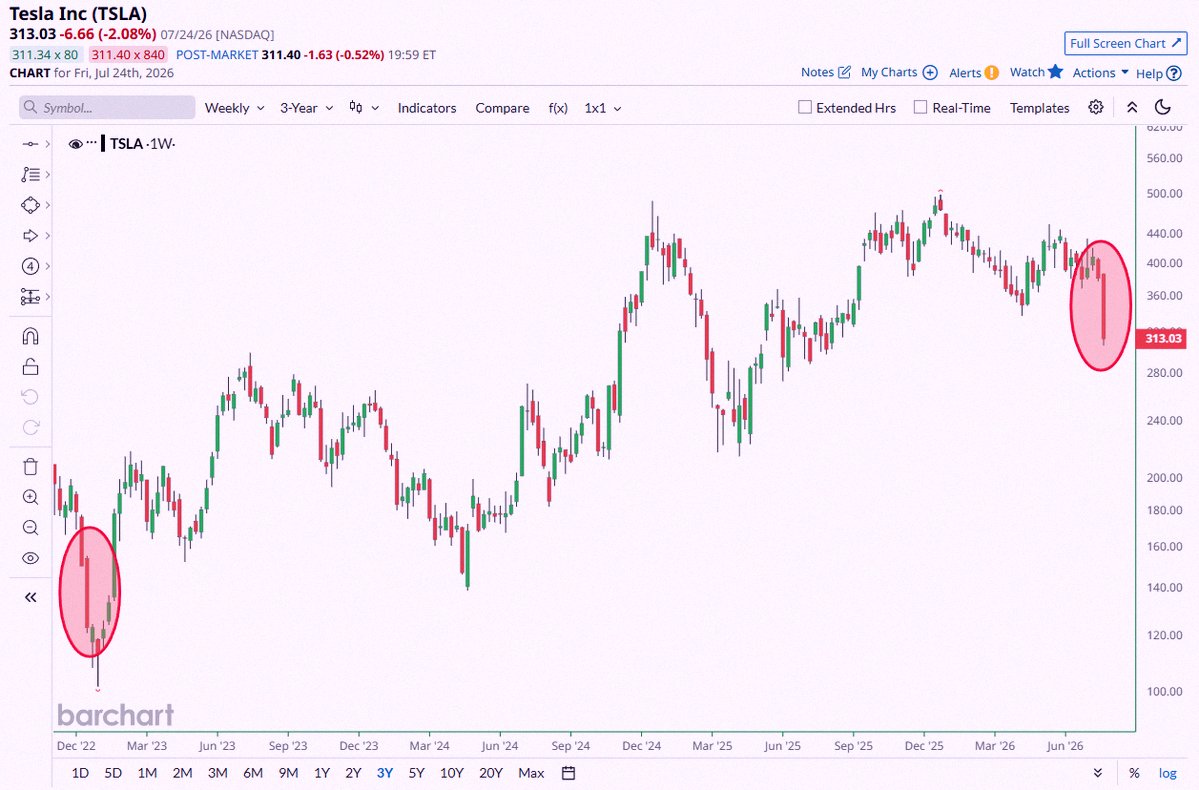Select the 20Y time range
Viewport: 1199px width, 790px height.
pos(491,773)
